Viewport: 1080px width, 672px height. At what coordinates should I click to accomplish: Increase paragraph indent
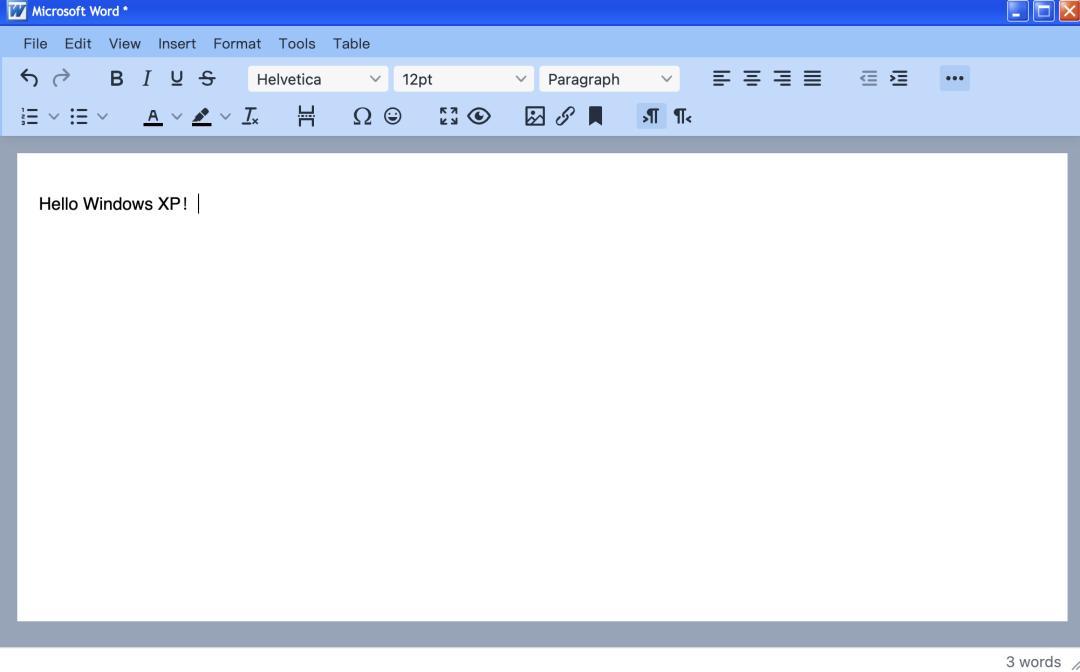pos(899,78)
